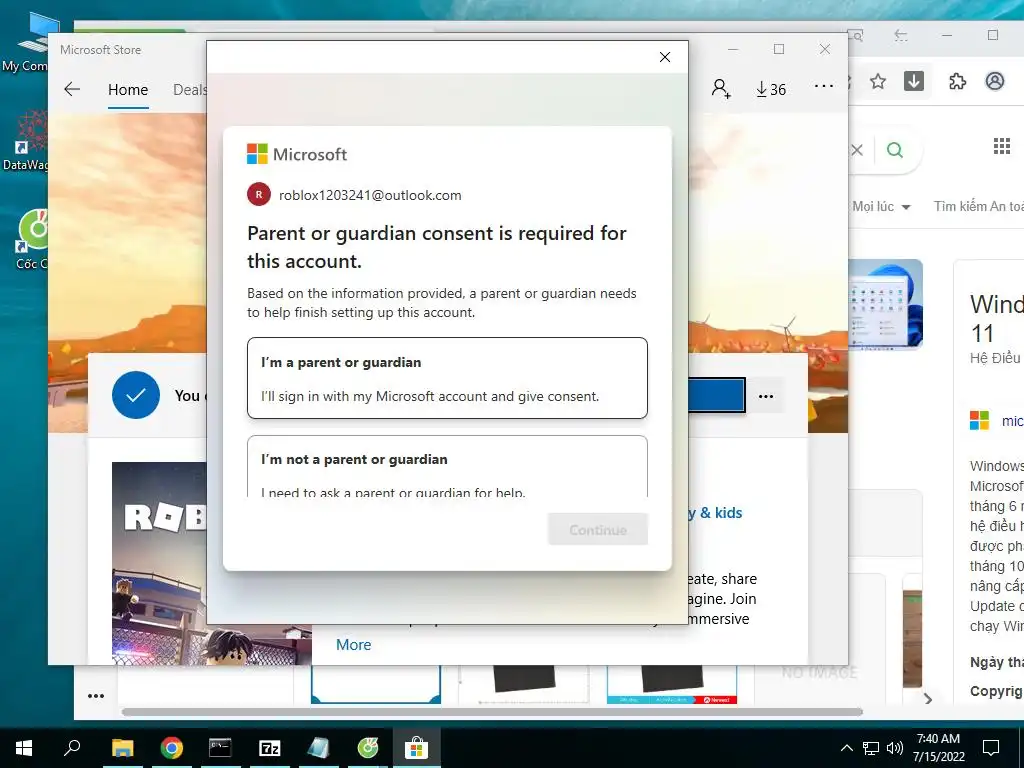
Task: Click the Roblox-blue button behind the dialog
Action: coord(716,395)
